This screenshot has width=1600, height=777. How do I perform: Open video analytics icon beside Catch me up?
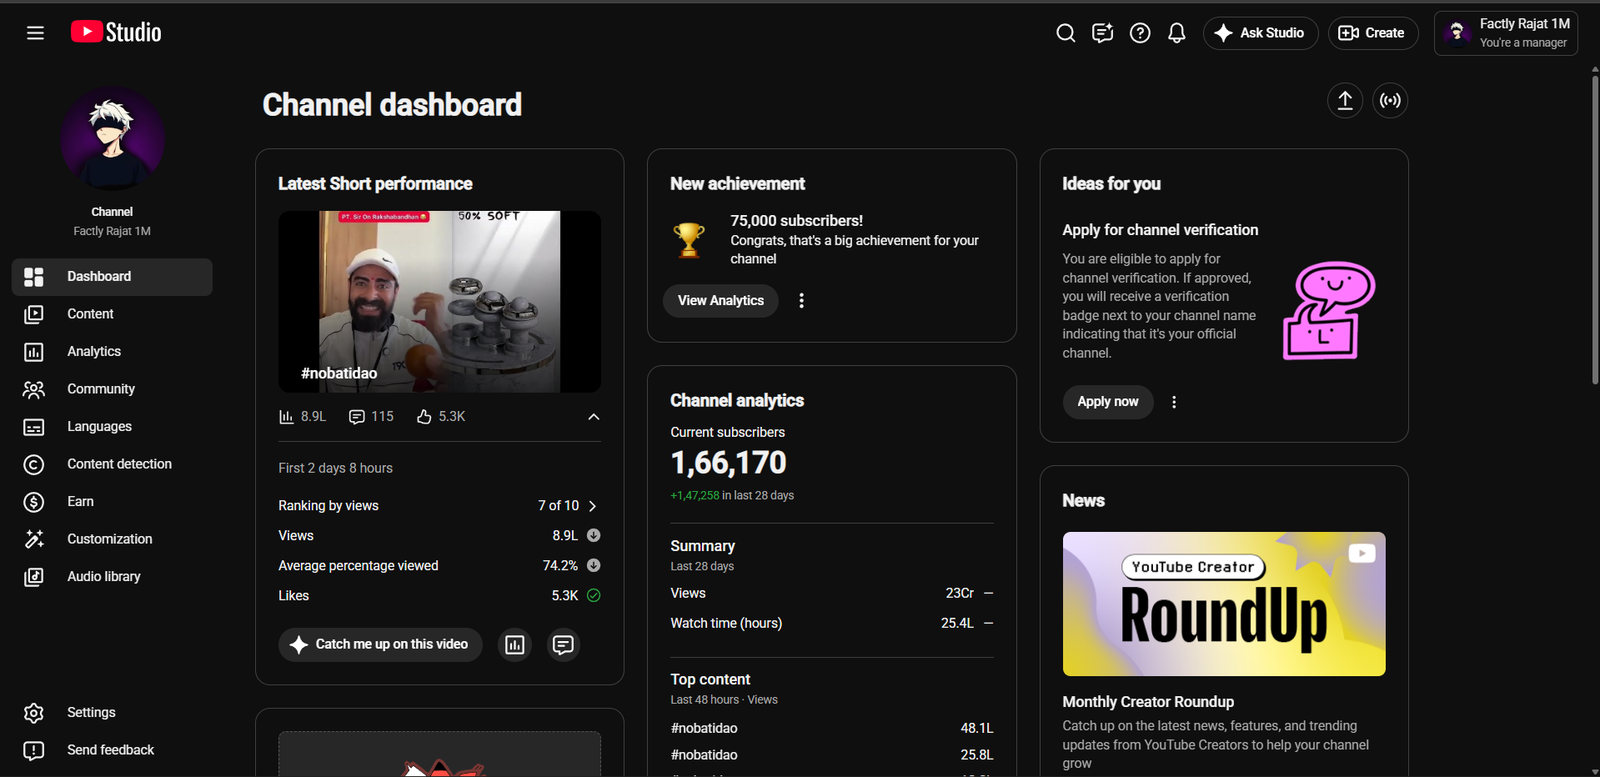point(515,645)
